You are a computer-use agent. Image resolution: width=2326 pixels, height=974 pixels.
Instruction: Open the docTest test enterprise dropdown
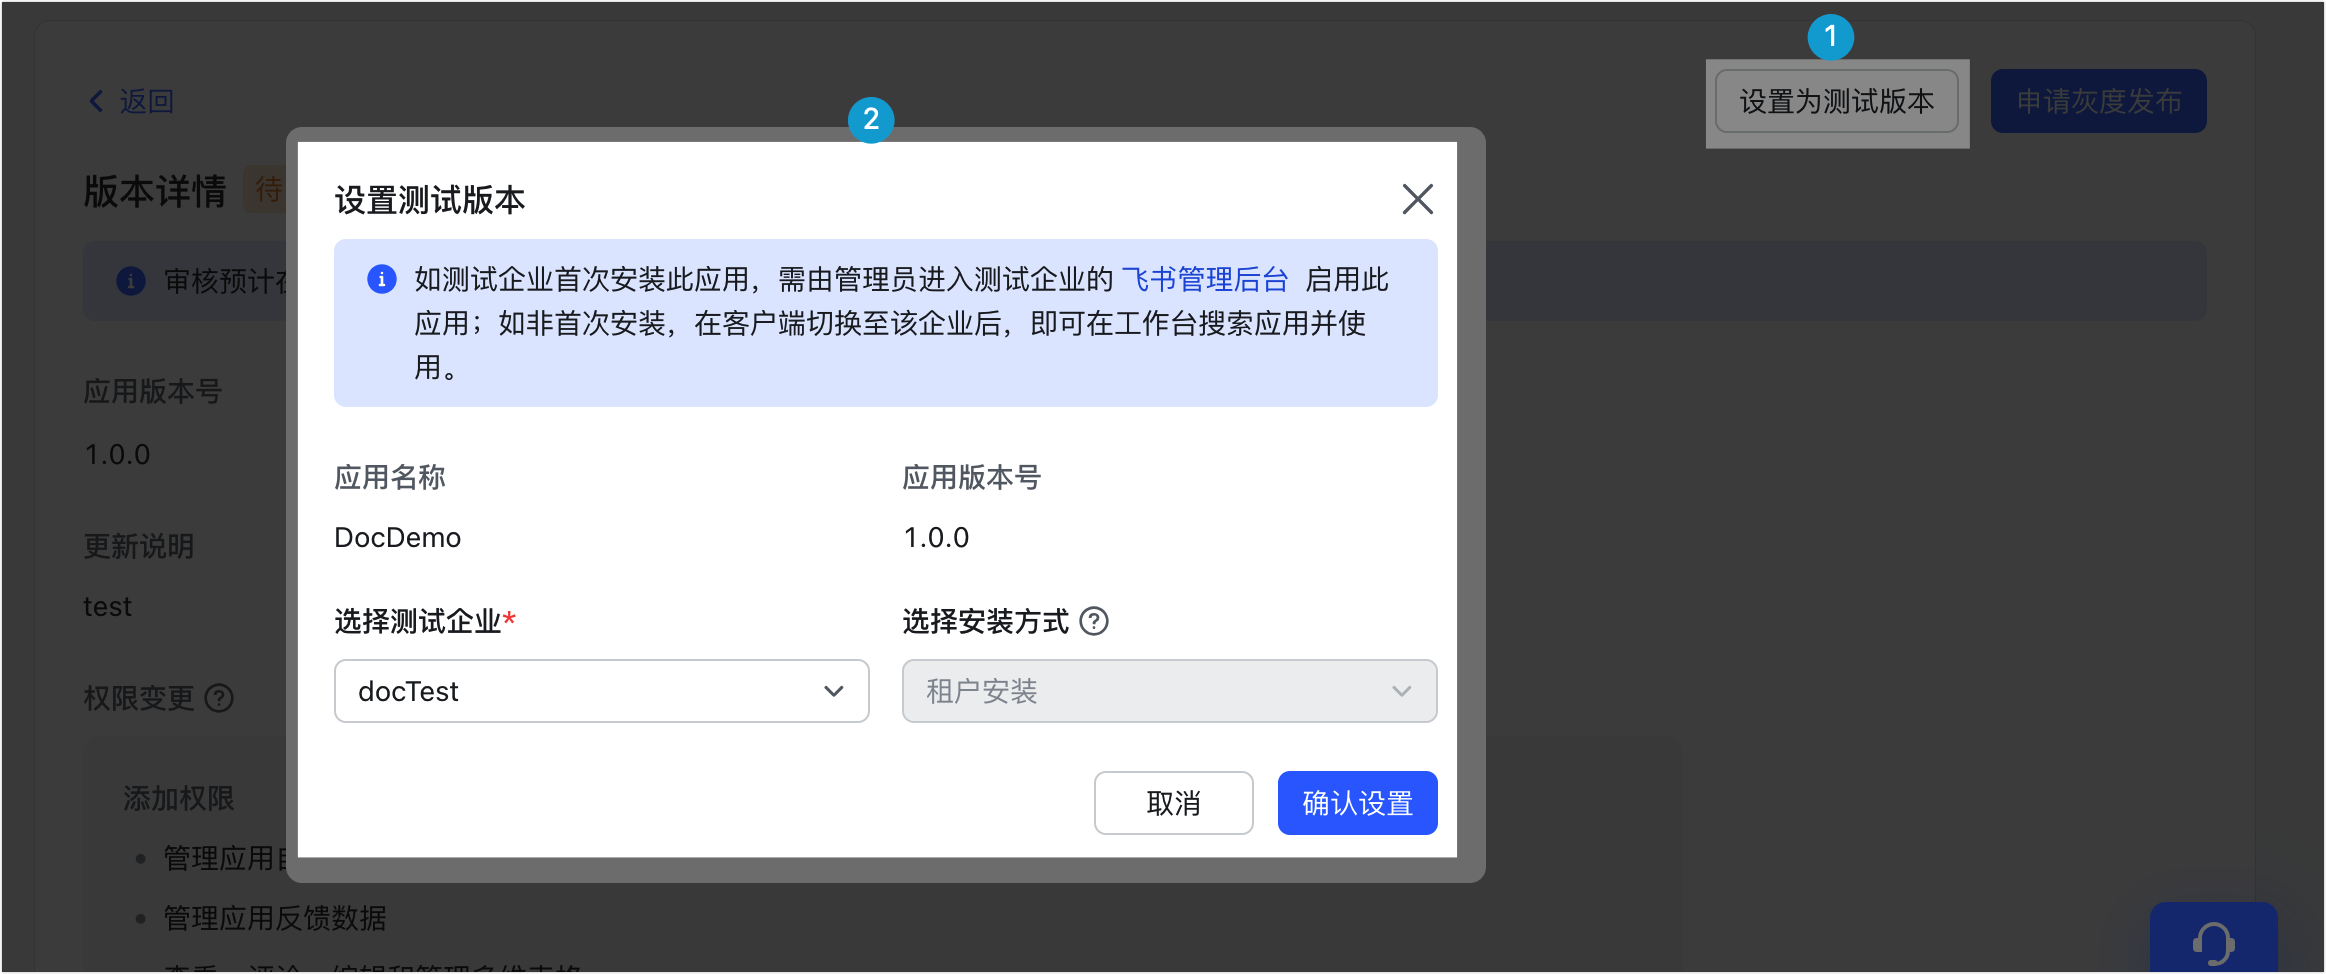(601, 691)
